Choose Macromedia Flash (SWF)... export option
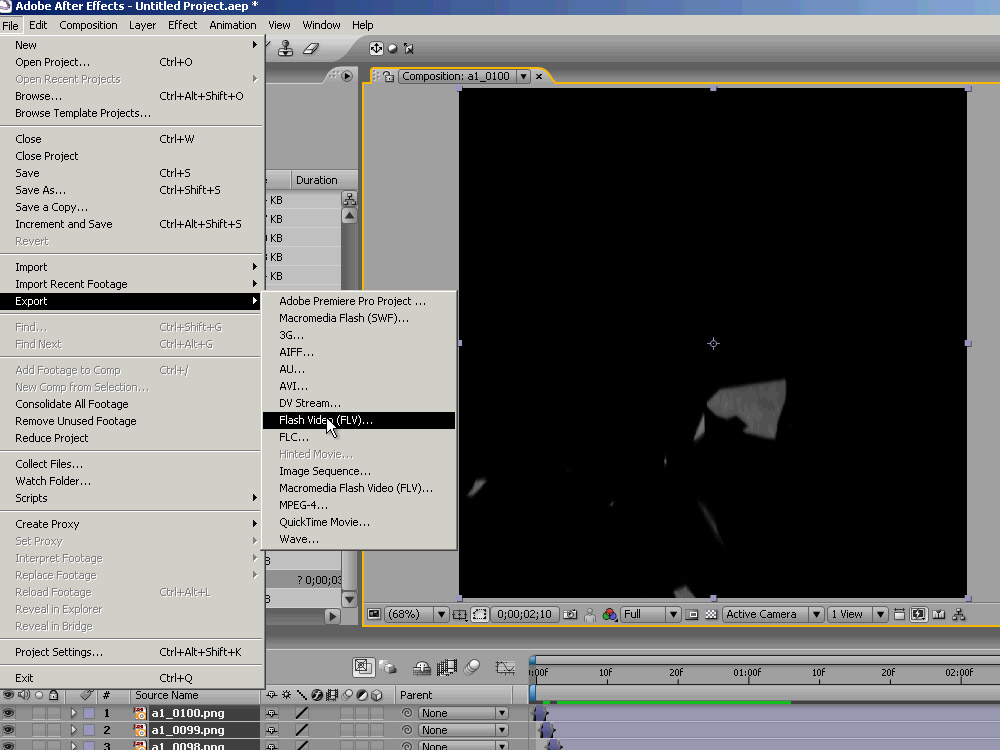 (x=358, y=318)
